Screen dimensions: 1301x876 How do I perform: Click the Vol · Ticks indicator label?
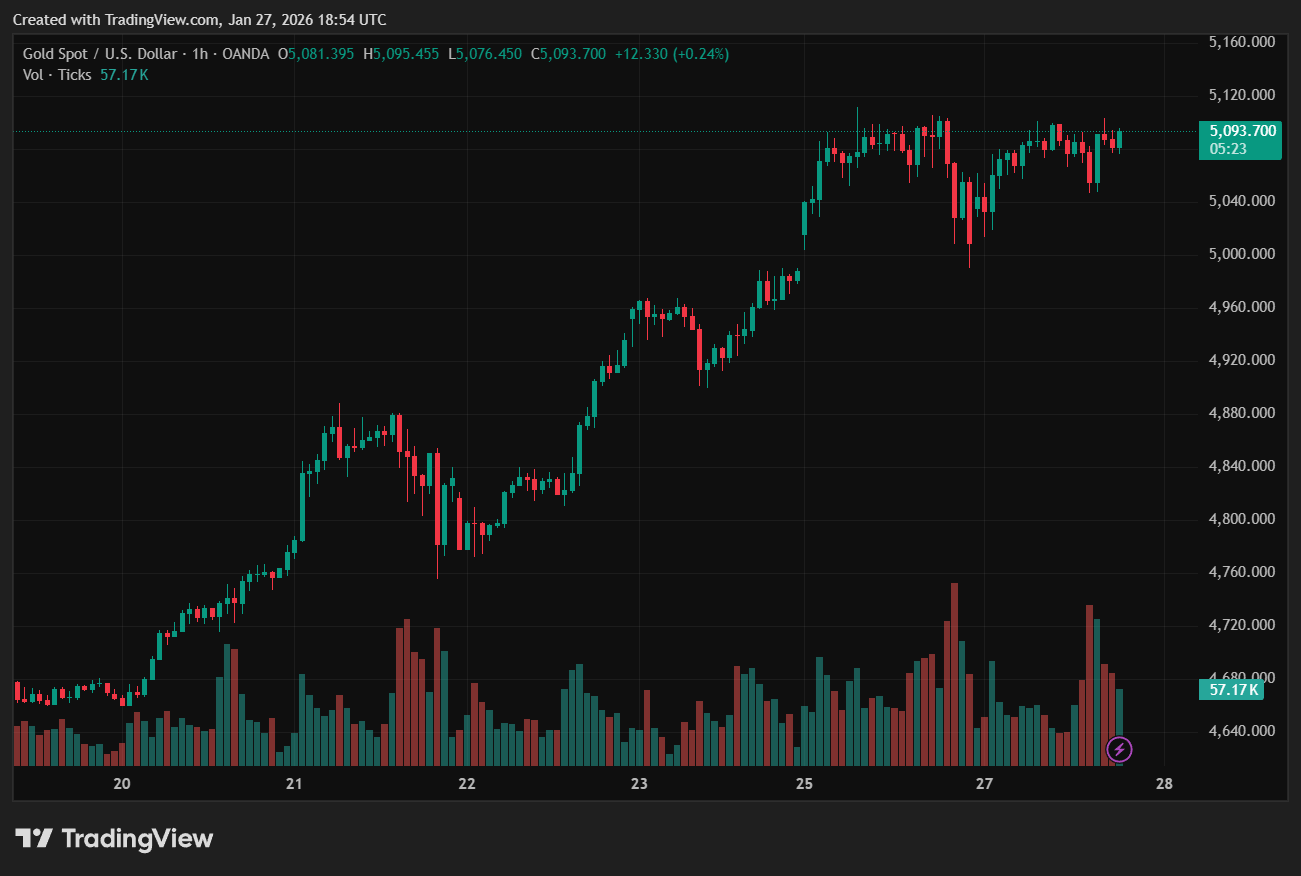tap(57, 75)
